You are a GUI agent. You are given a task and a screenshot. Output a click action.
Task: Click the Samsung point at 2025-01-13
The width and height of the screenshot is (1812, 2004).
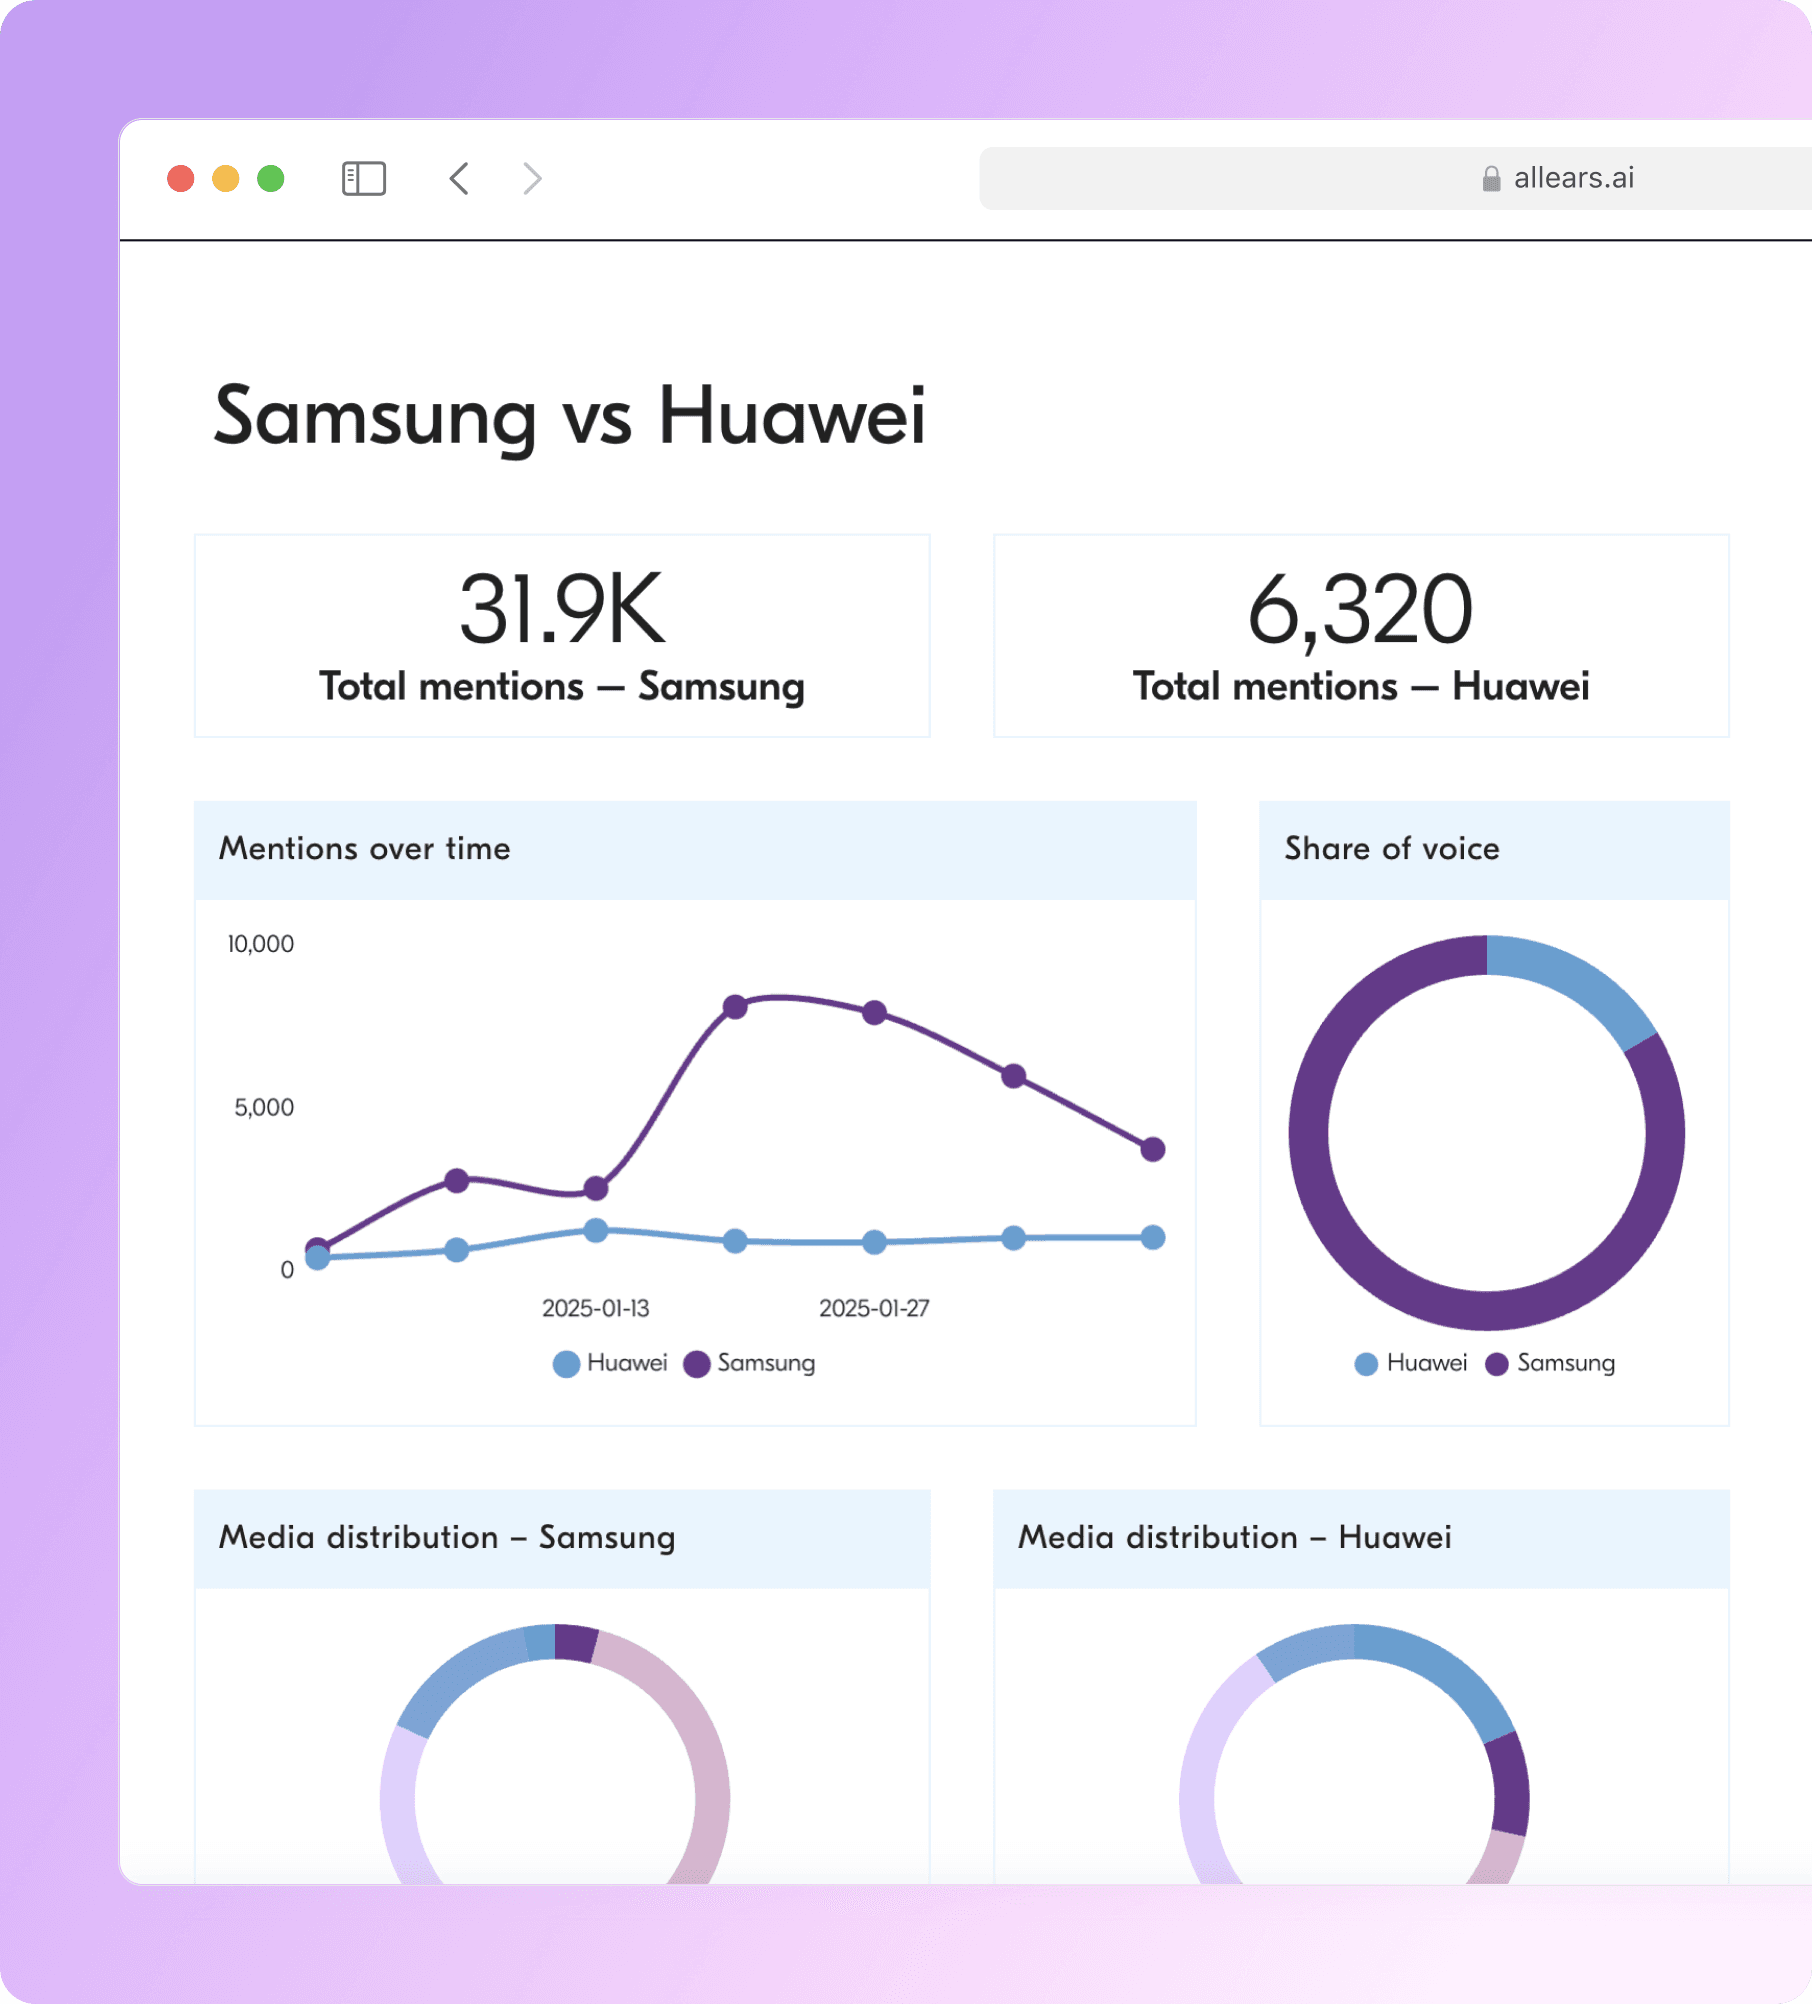pos(596,1188)
